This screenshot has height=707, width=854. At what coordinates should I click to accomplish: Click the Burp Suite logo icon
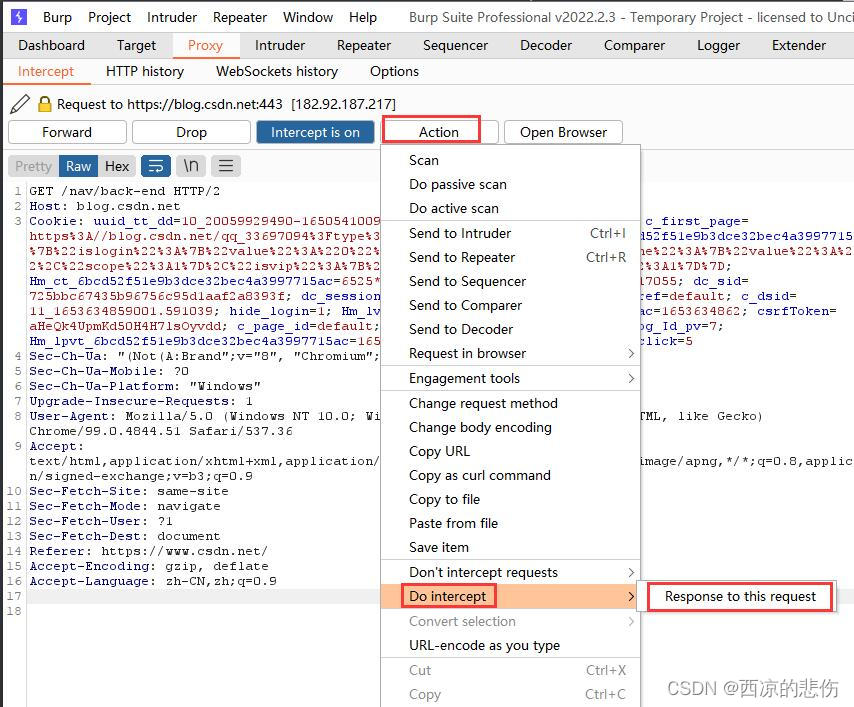(x=19, y=17)
